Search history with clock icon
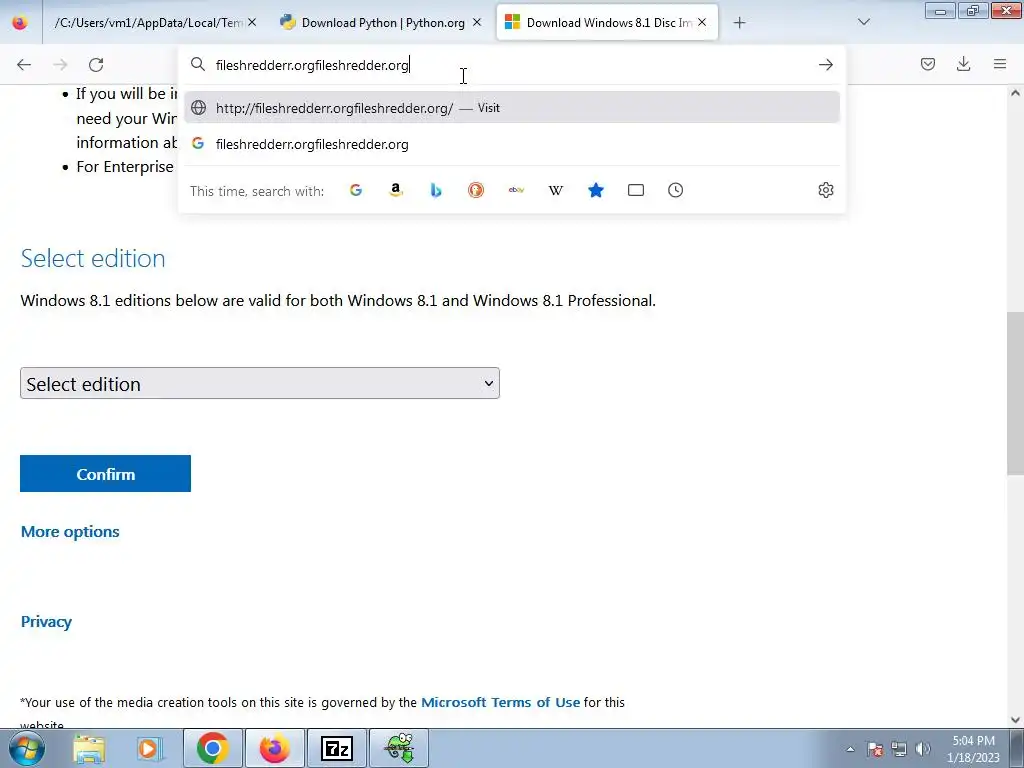Viewport: 1024px width, 768px height. 675,190
